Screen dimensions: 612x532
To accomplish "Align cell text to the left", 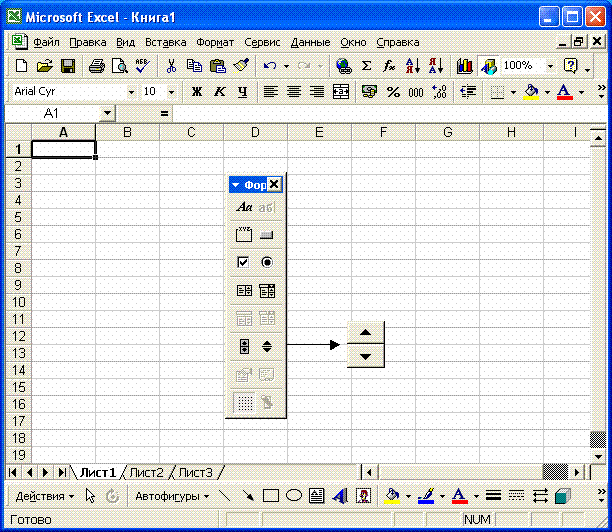I will tap(270, 92).
